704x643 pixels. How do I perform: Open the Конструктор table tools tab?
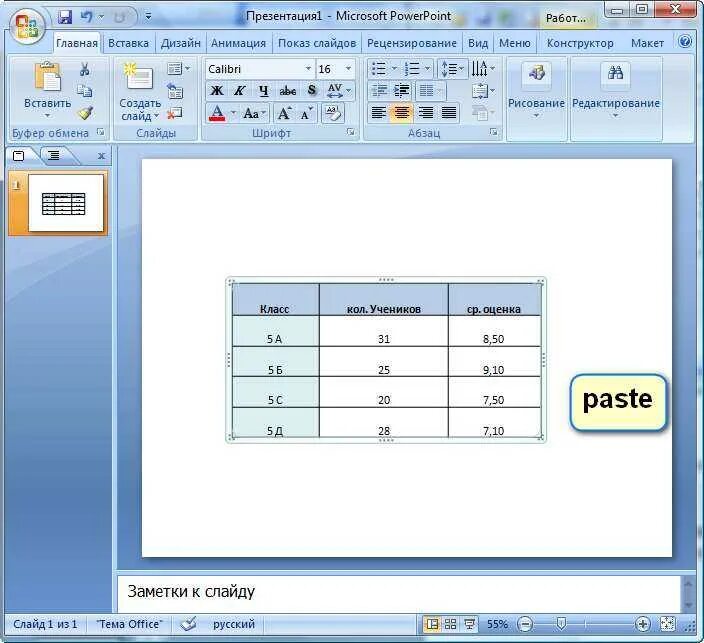tap(580, 43)
